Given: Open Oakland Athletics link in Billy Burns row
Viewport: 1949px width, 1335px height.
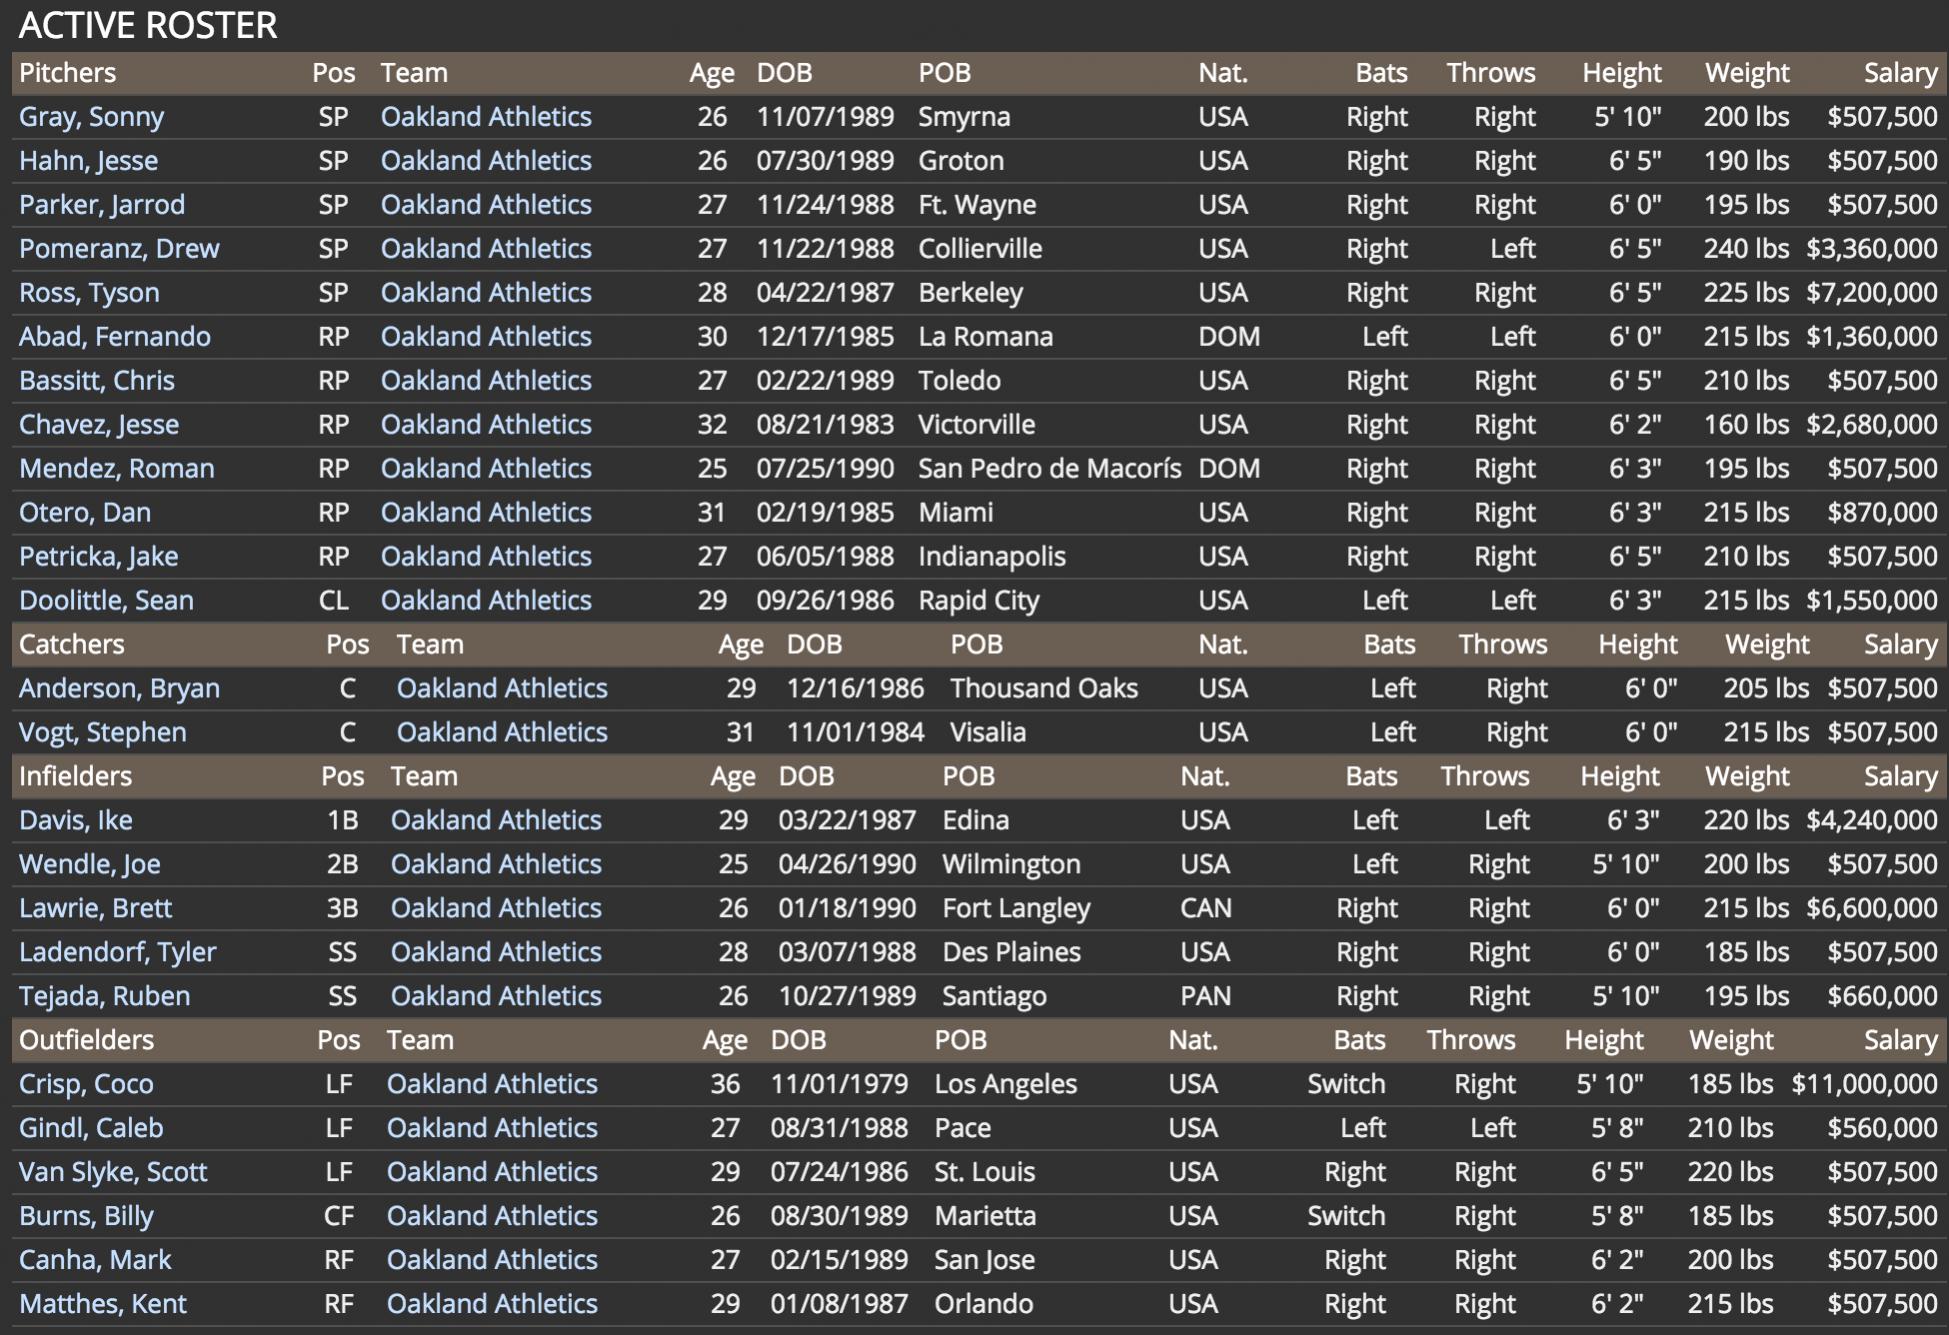Looking at the screenshot, I should coord(492,1217).
